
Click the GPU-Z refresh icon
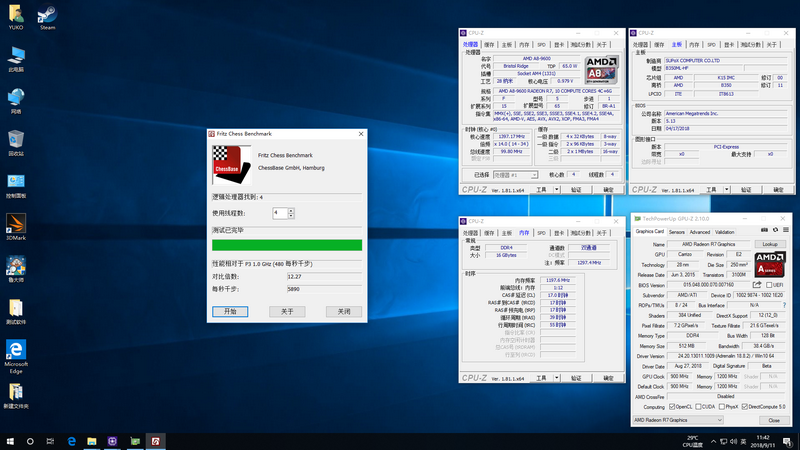point(775,230)
